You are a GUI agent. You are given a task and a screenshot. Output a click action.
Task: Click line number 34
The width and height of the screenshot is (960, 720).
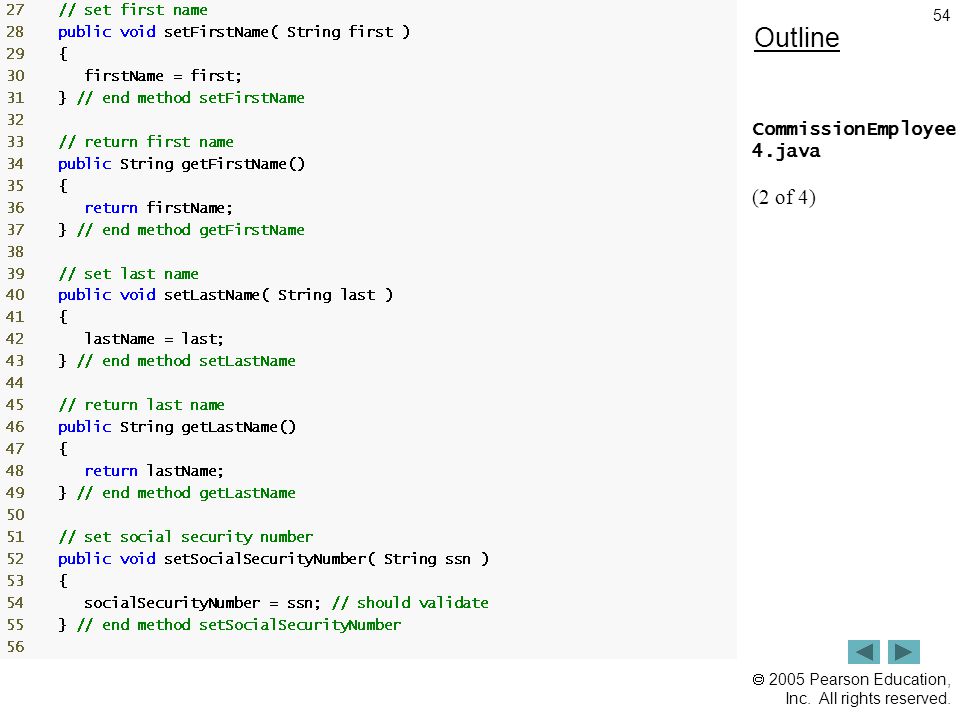[15, 164]
